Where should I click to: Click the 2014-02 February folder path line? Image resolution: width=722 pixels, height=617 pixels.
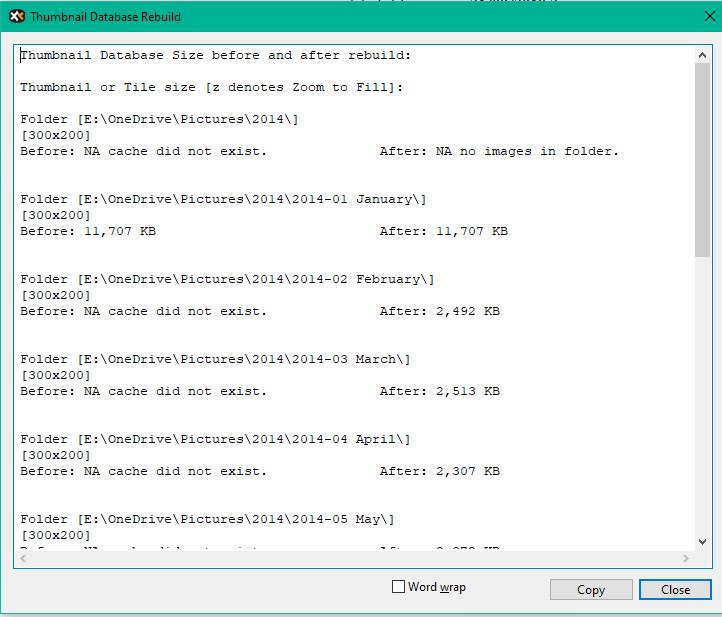point(227,280)
